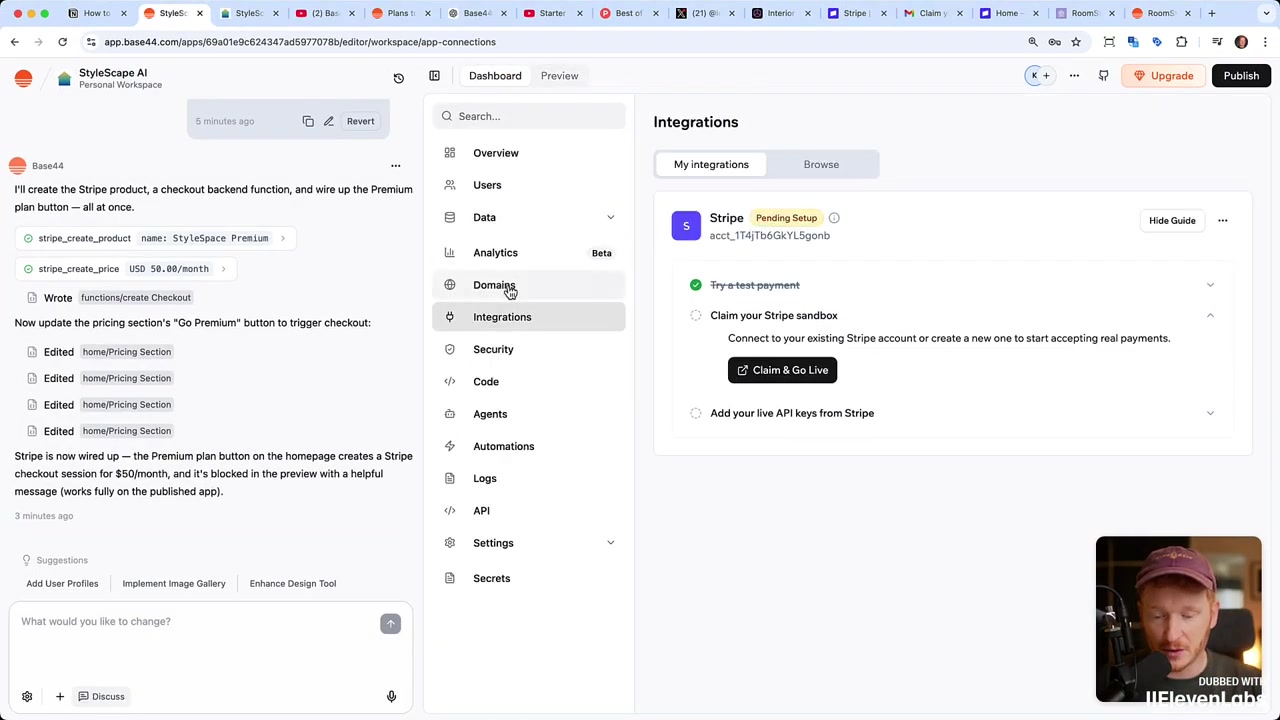Open Users section
The height and width of the screenshot is (720, 1280).
tap(529, 185)
